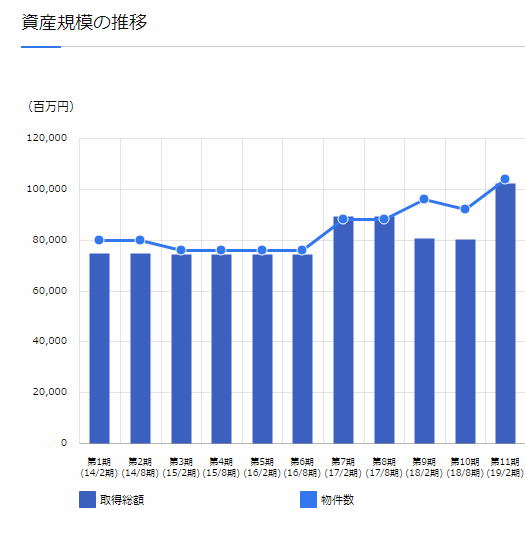
Task: Select the line point above 第10期
Action: point(465,209)
